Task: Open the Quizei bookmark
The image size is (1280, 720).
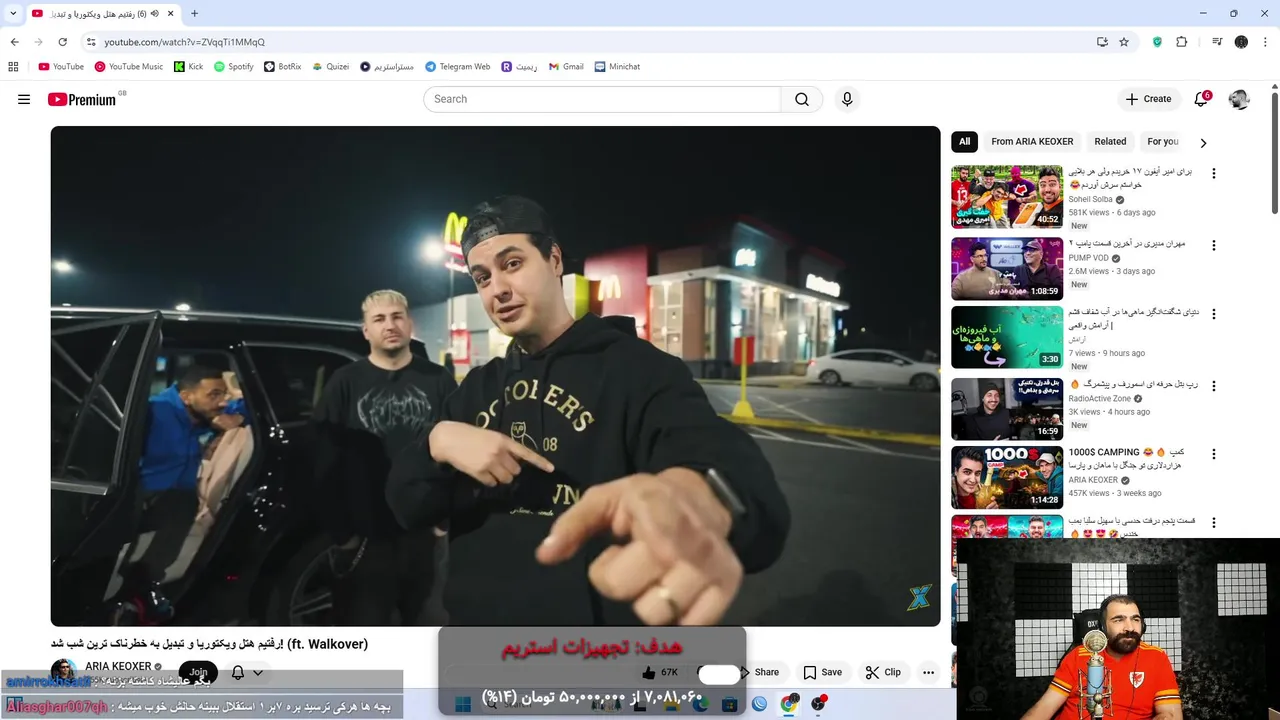Action: pos(331,67)
